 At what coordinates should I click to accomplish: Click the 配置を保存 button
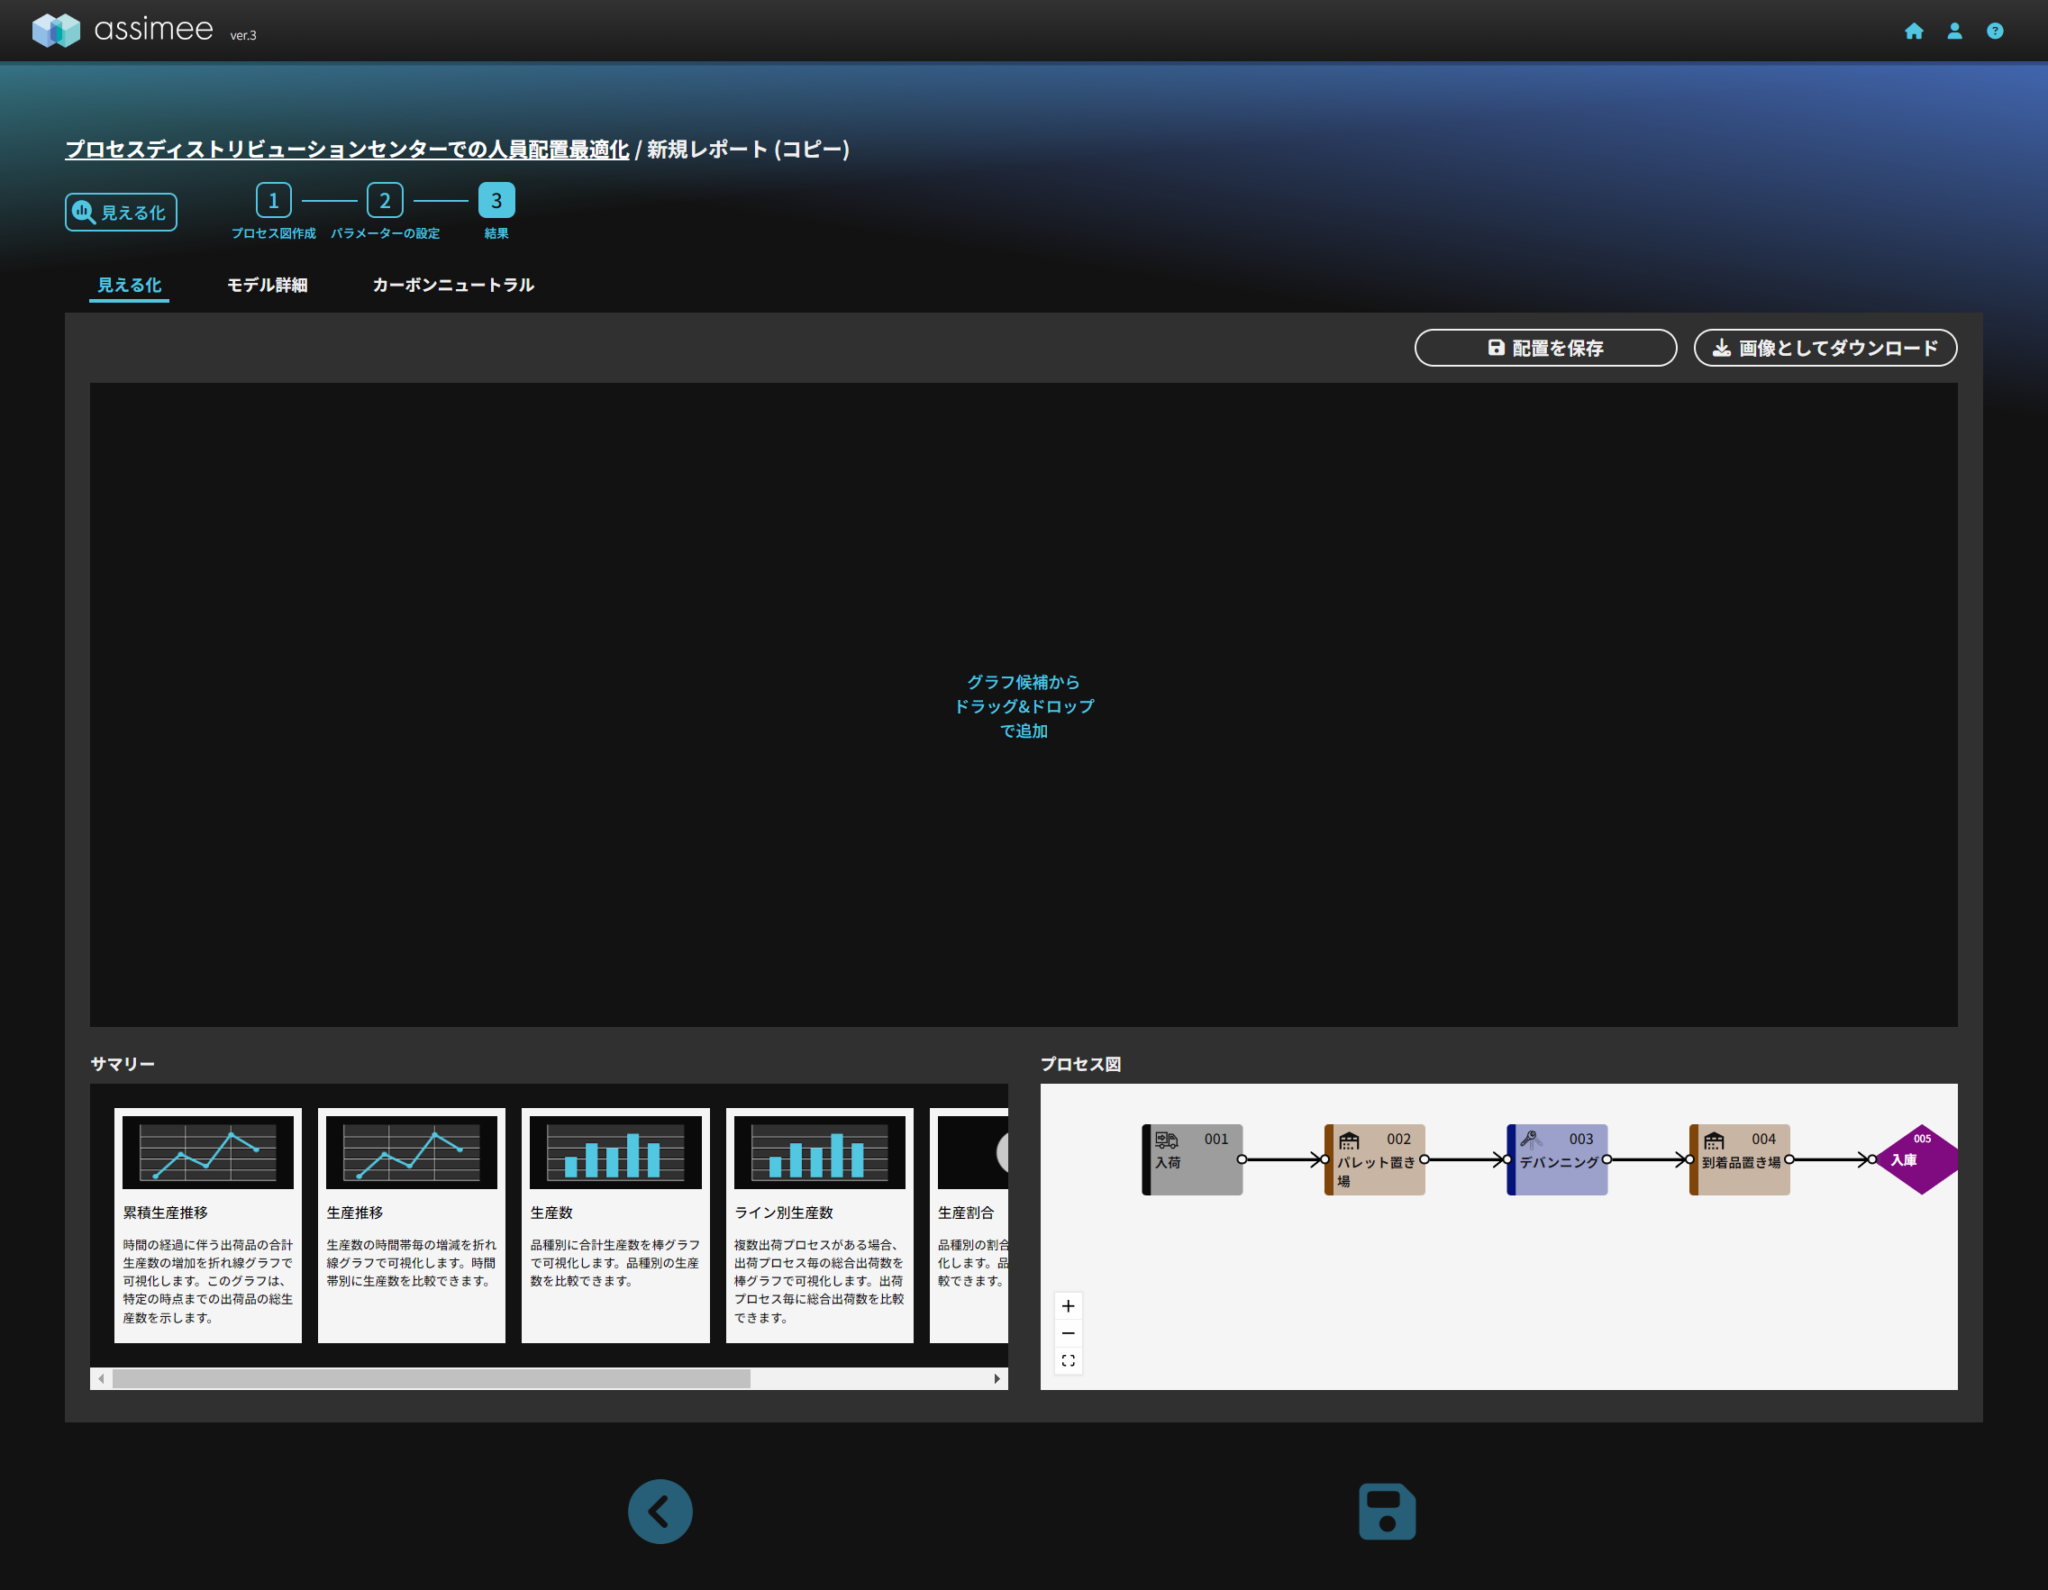(x=1545, y=348)
